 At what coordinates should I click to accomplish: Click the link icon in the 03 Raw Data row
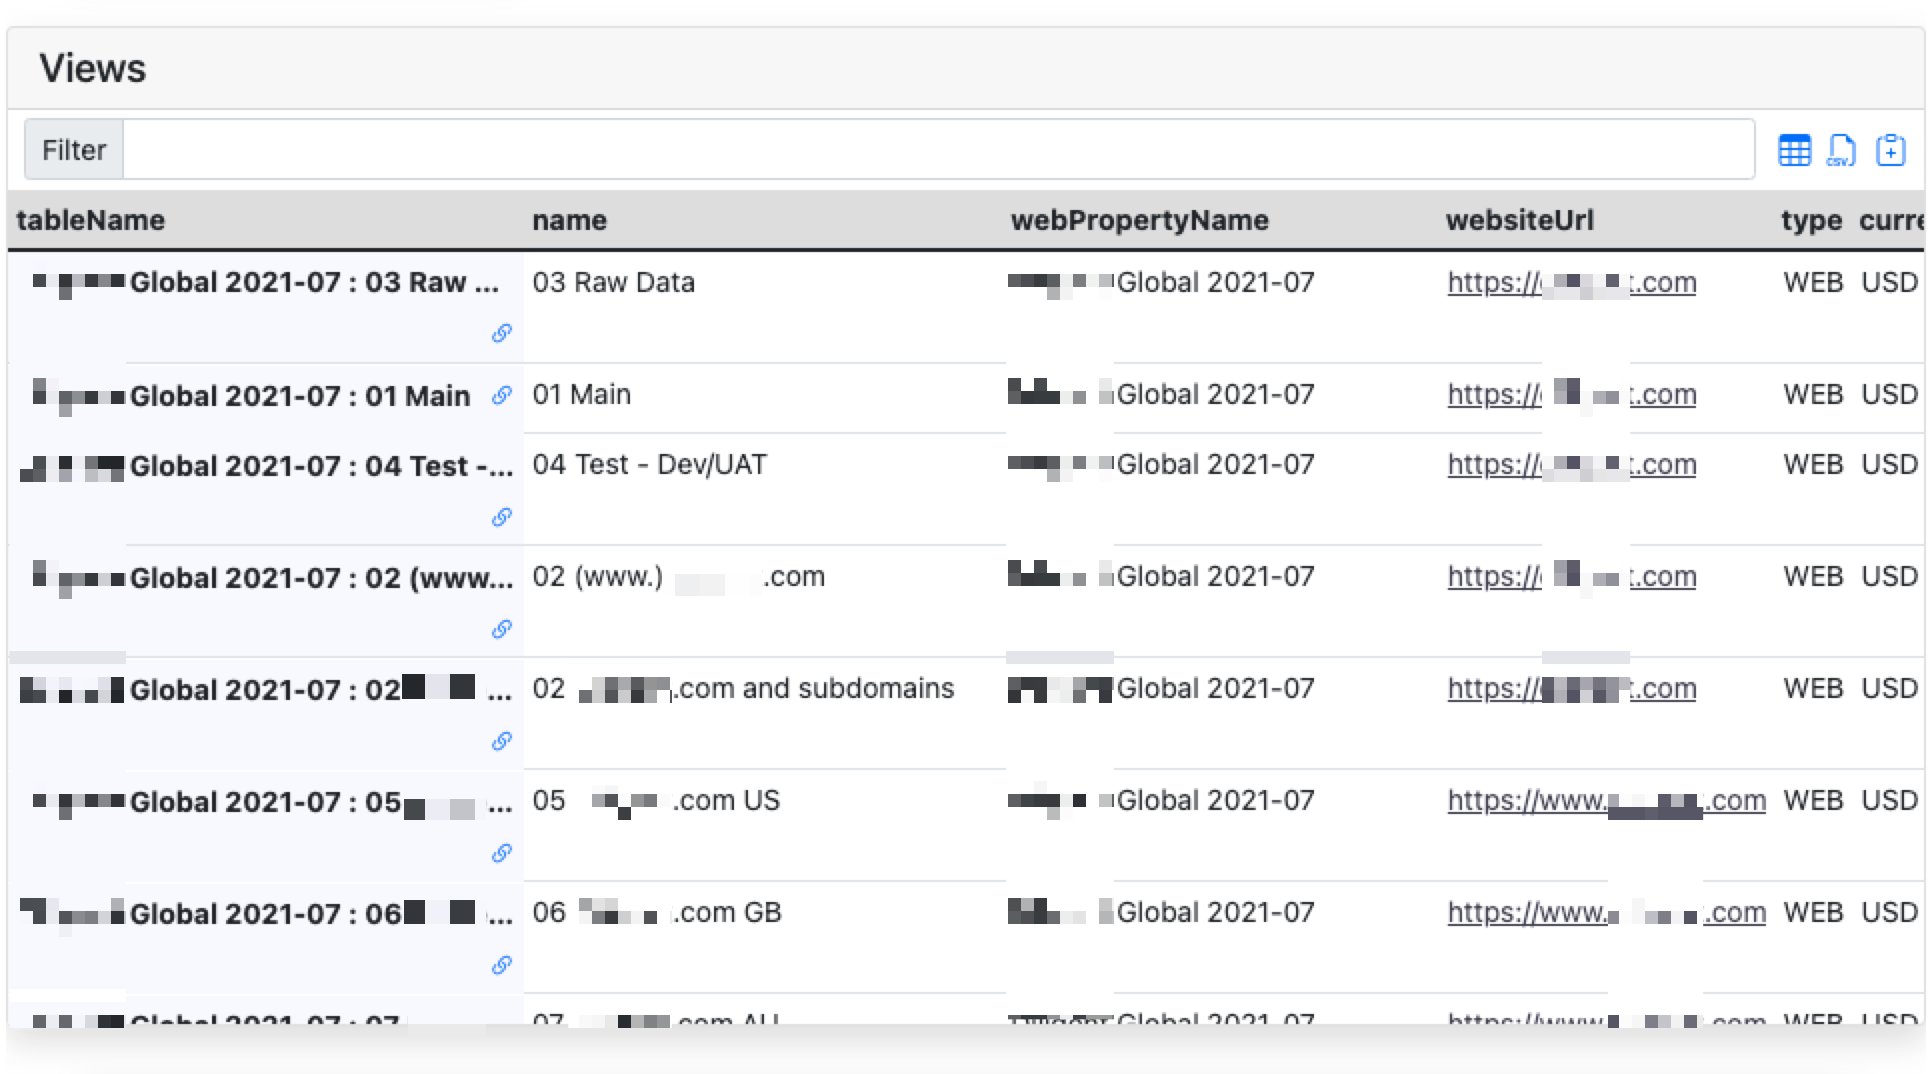click(503, 333)
